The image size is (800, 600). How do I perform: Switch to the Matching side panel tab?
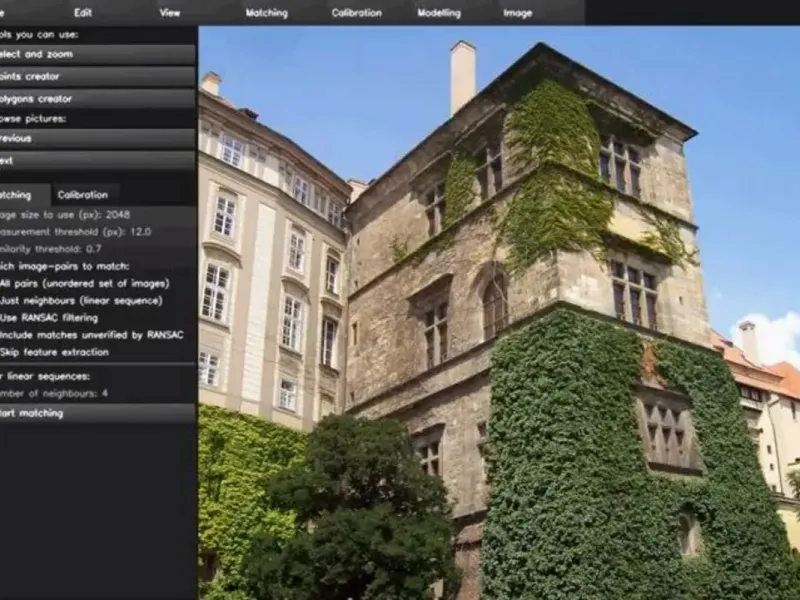[24, 195]
